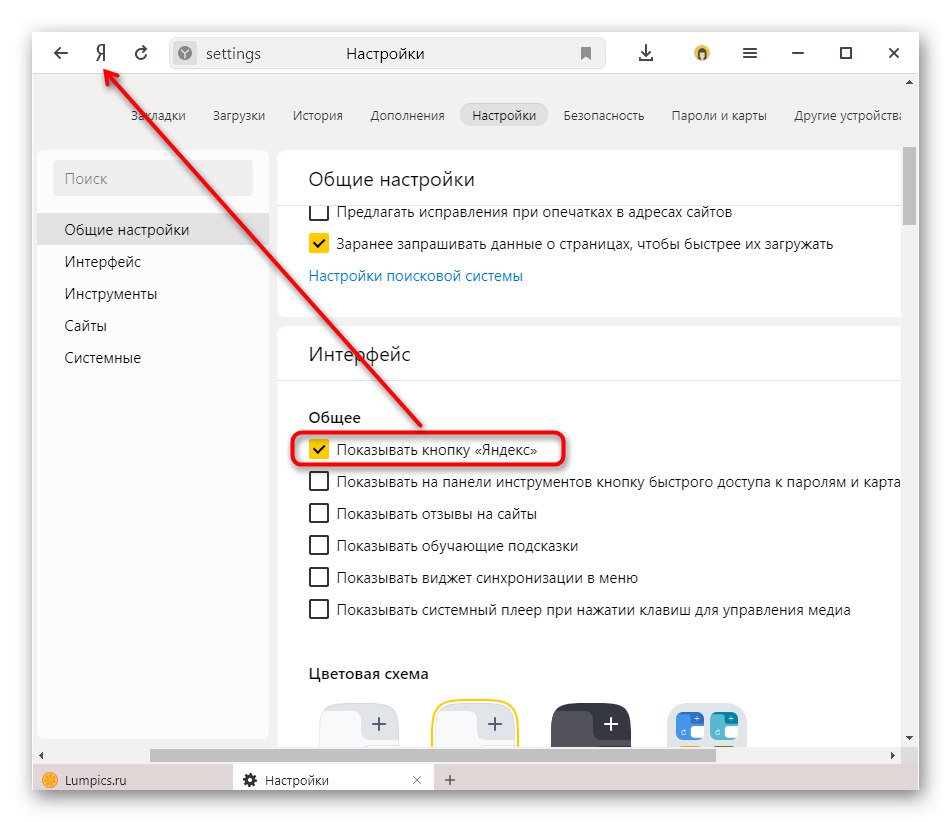The height and width of the screenshot is (822, 951).
Task: Choose the dark color scheme
Action: click(591, 726)
